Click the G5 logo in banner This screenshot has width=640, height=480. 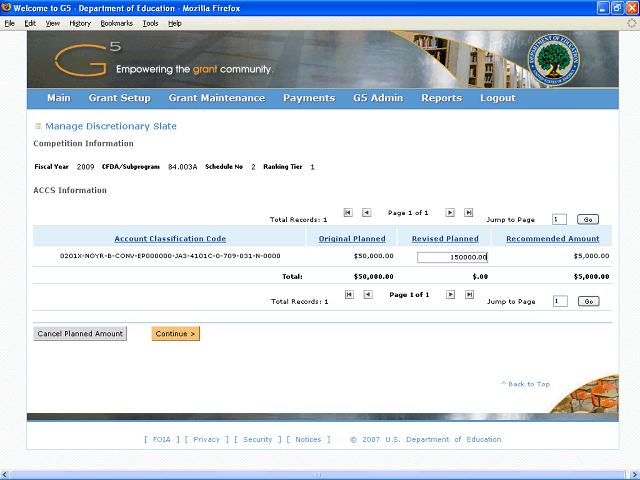coord(88,60)
